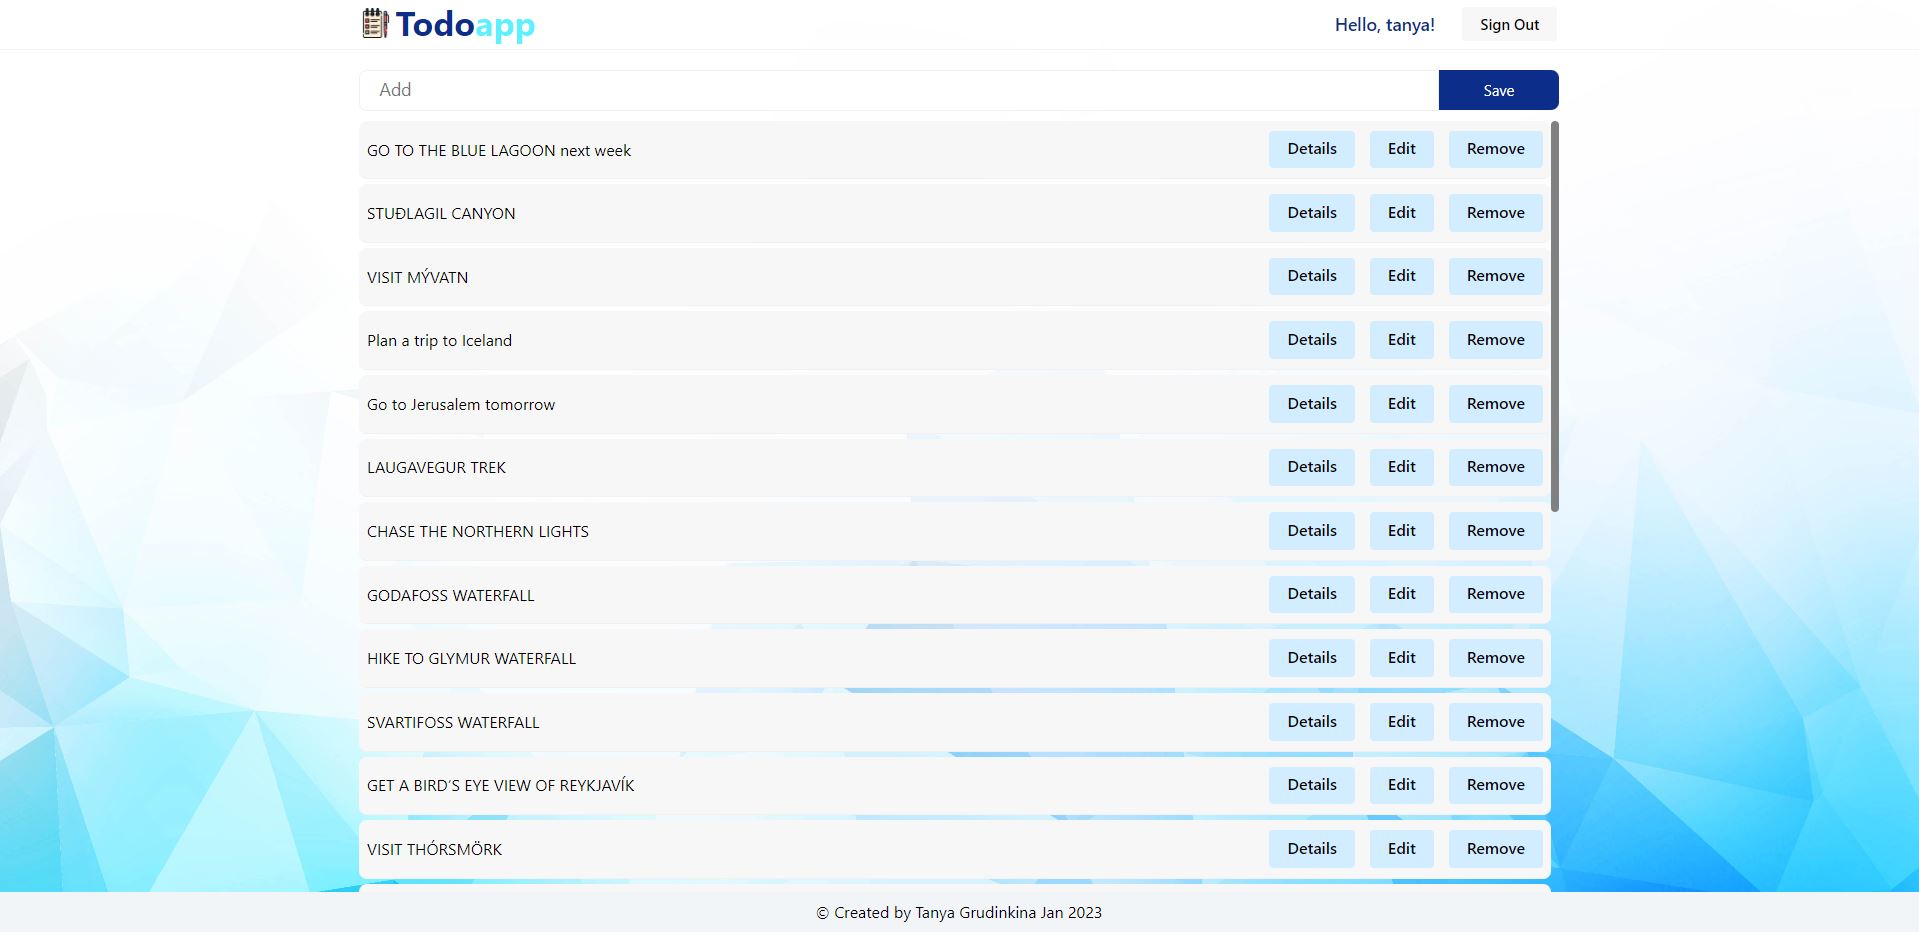Focus the Add todo input field
This screenshot has height=935, width=1919.
[x=898, y=90]
